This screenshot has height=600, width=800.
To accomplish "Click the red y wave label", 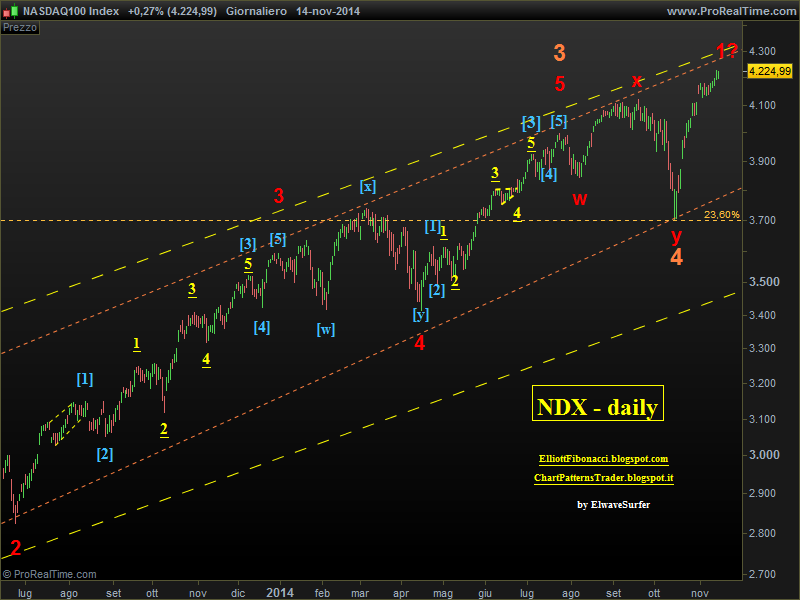I will pyautogui.click(x=676, y=236).
